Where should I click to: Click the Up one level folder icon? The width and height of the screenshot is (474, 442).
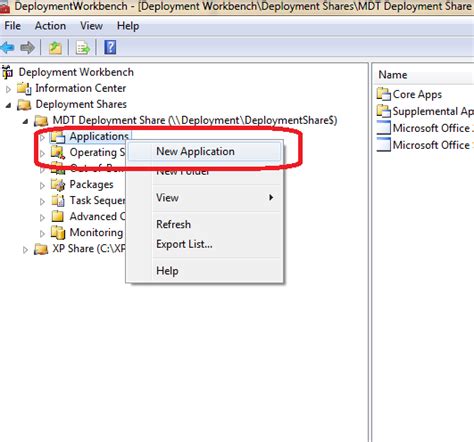(55, 48)
